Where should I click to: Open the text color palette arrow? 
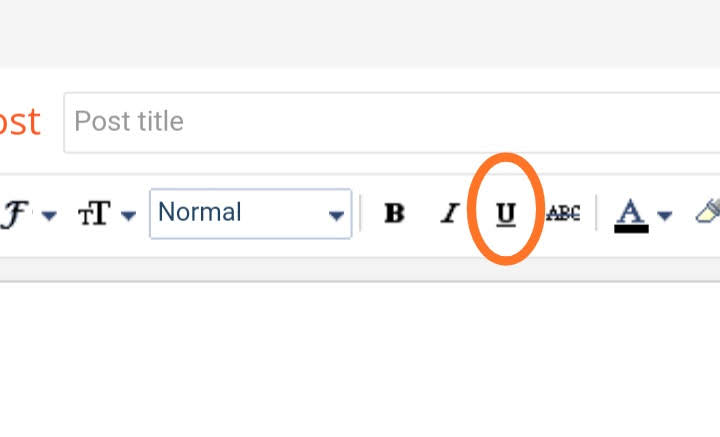point(665,216)
